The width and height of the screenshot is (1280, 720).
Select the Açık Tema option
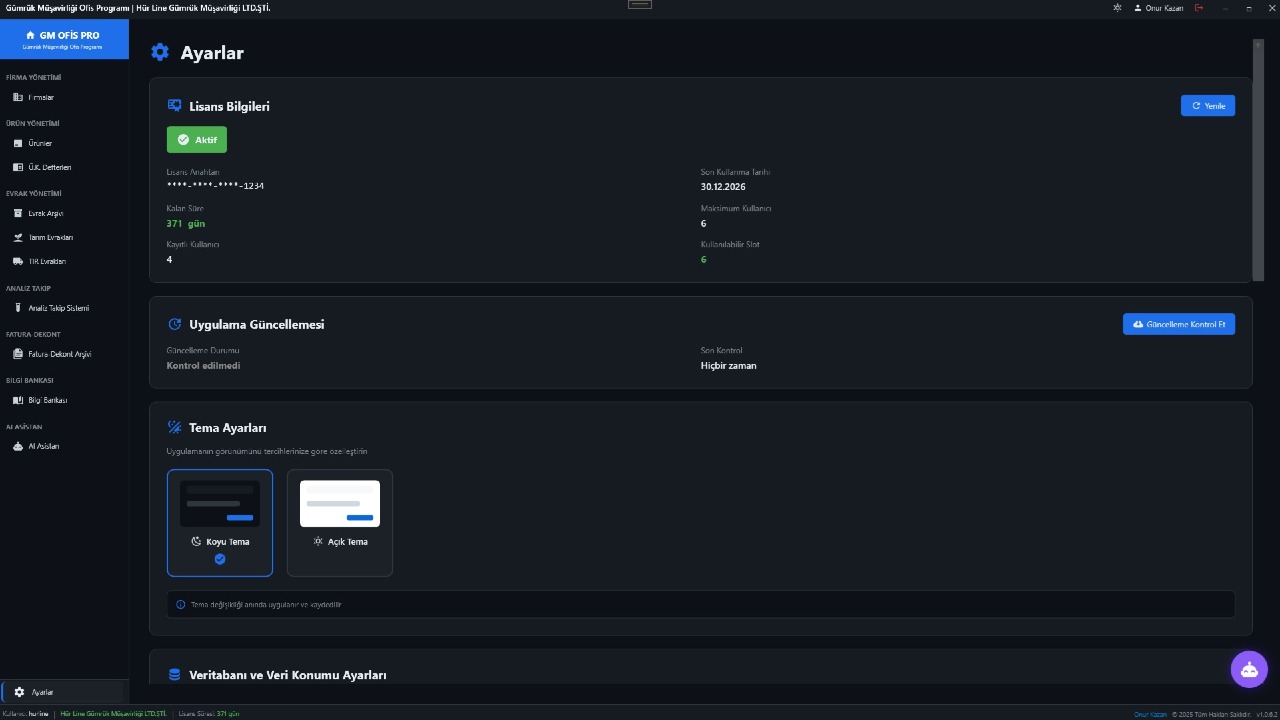pyautogui.click(x=340, y=522)
